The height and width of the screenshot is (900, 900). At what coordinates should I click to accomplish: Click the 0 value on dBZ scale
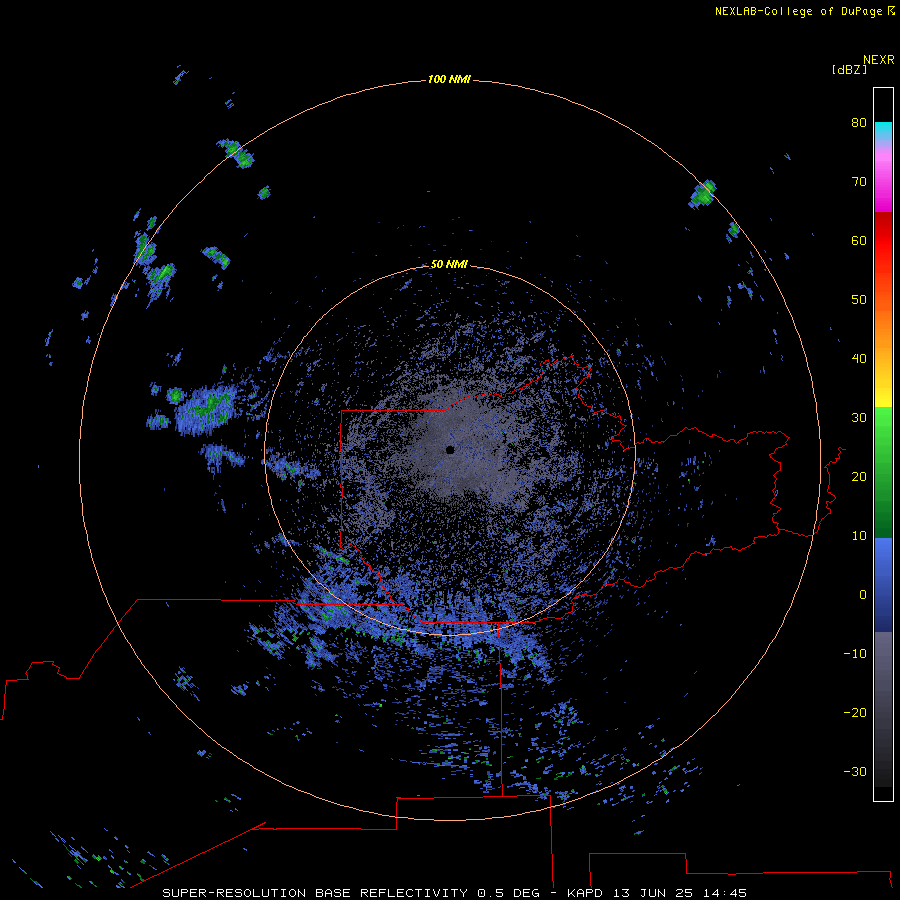point(863,595)
